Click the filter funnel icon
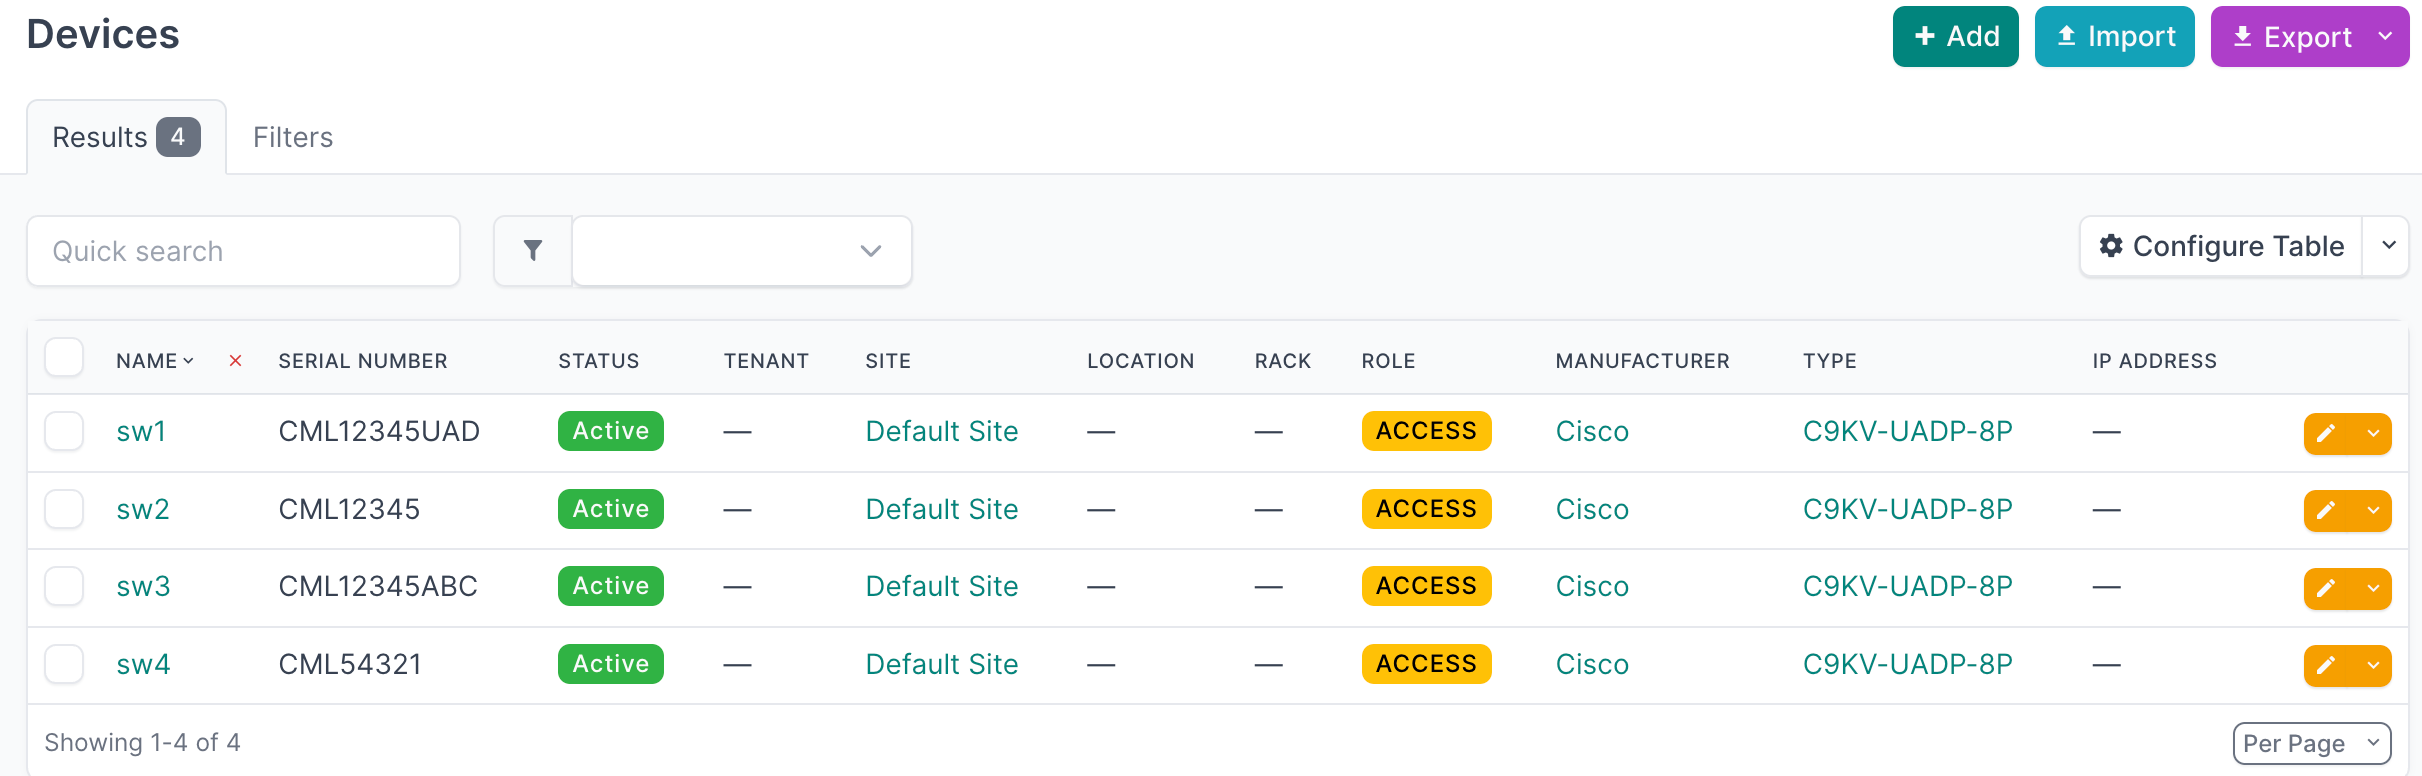Image resolution: width=2422 pixels, height=776 pixels. point(533,251)
